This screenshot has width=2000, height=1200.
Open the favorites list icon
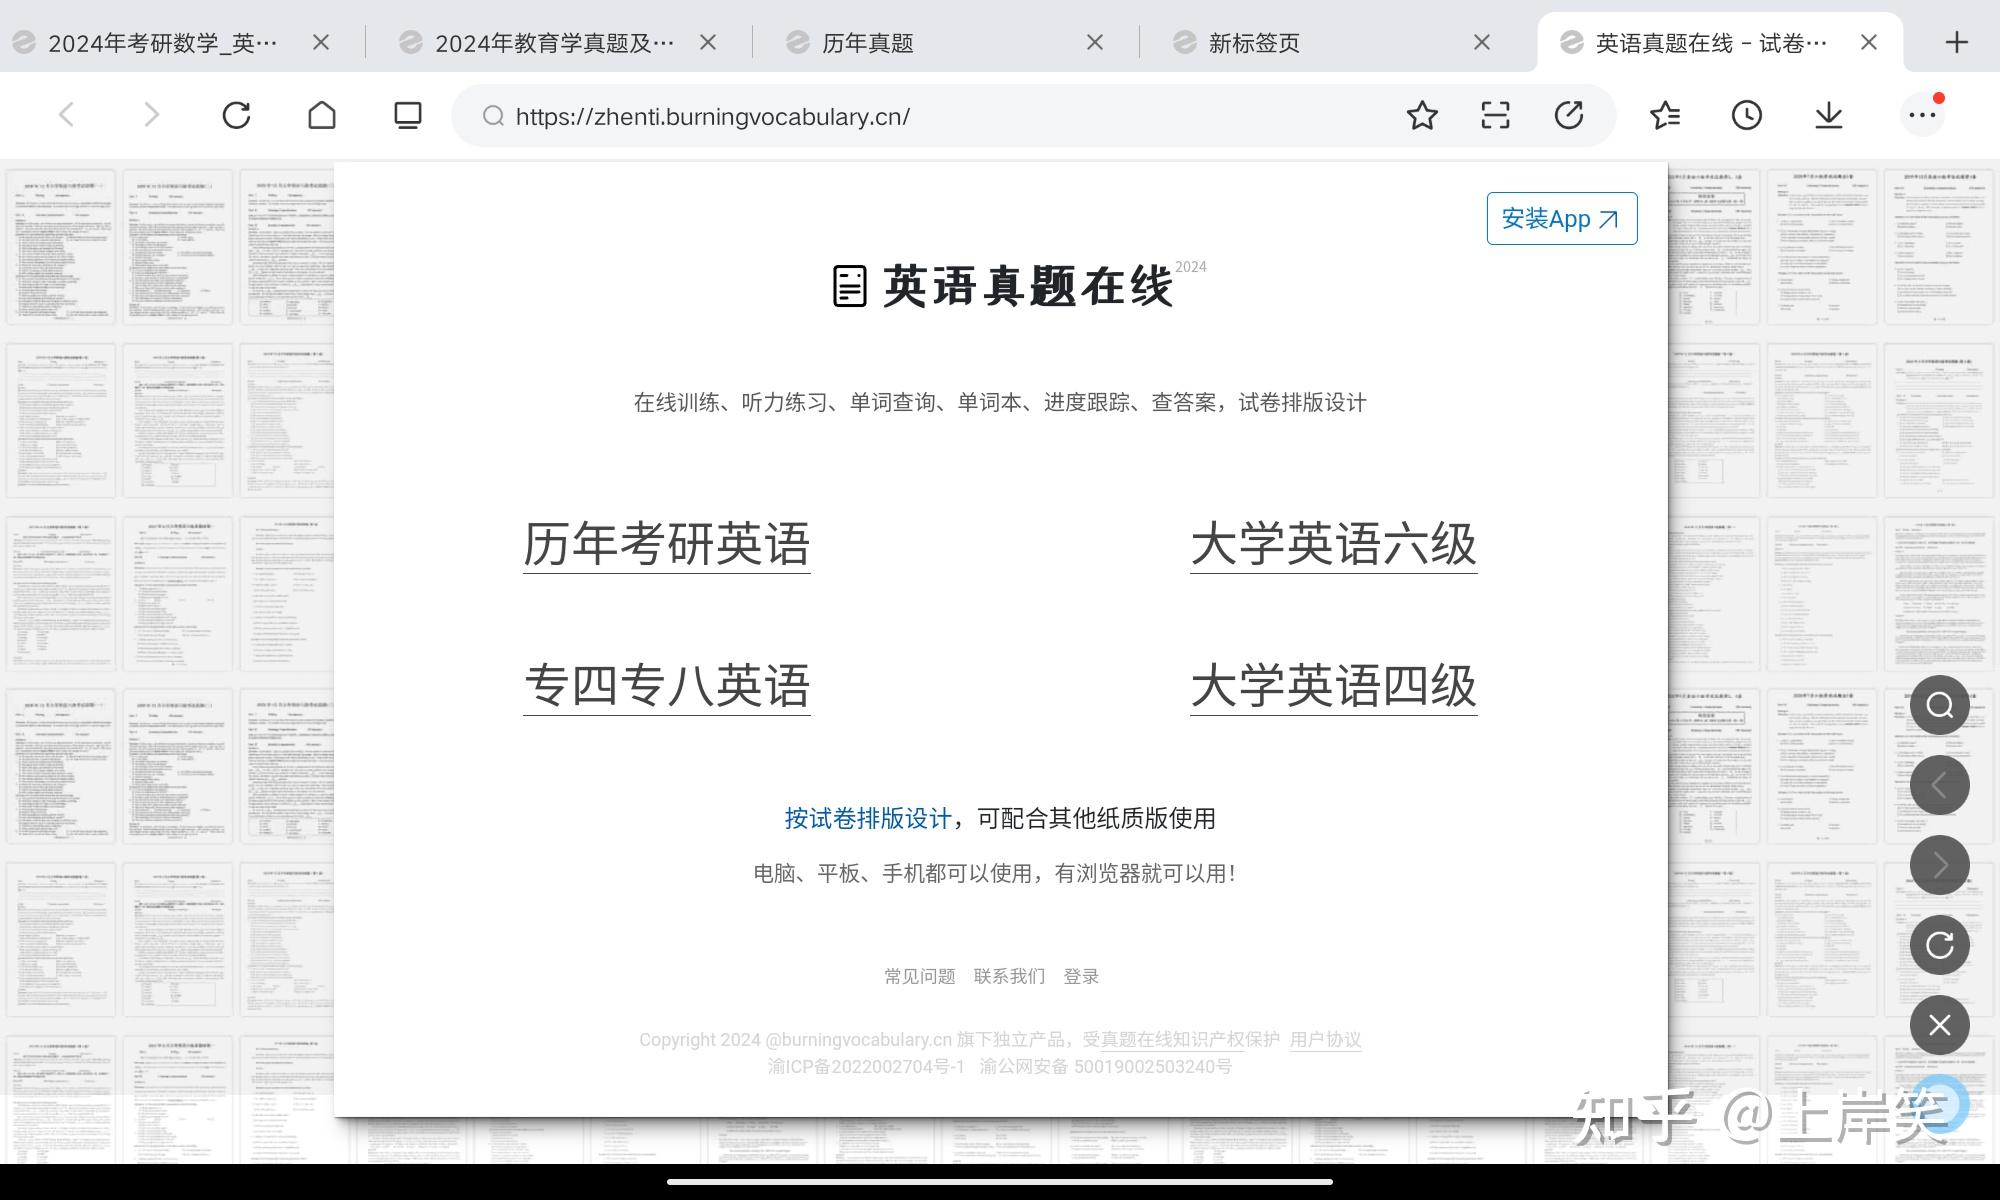pos(1665,116)
